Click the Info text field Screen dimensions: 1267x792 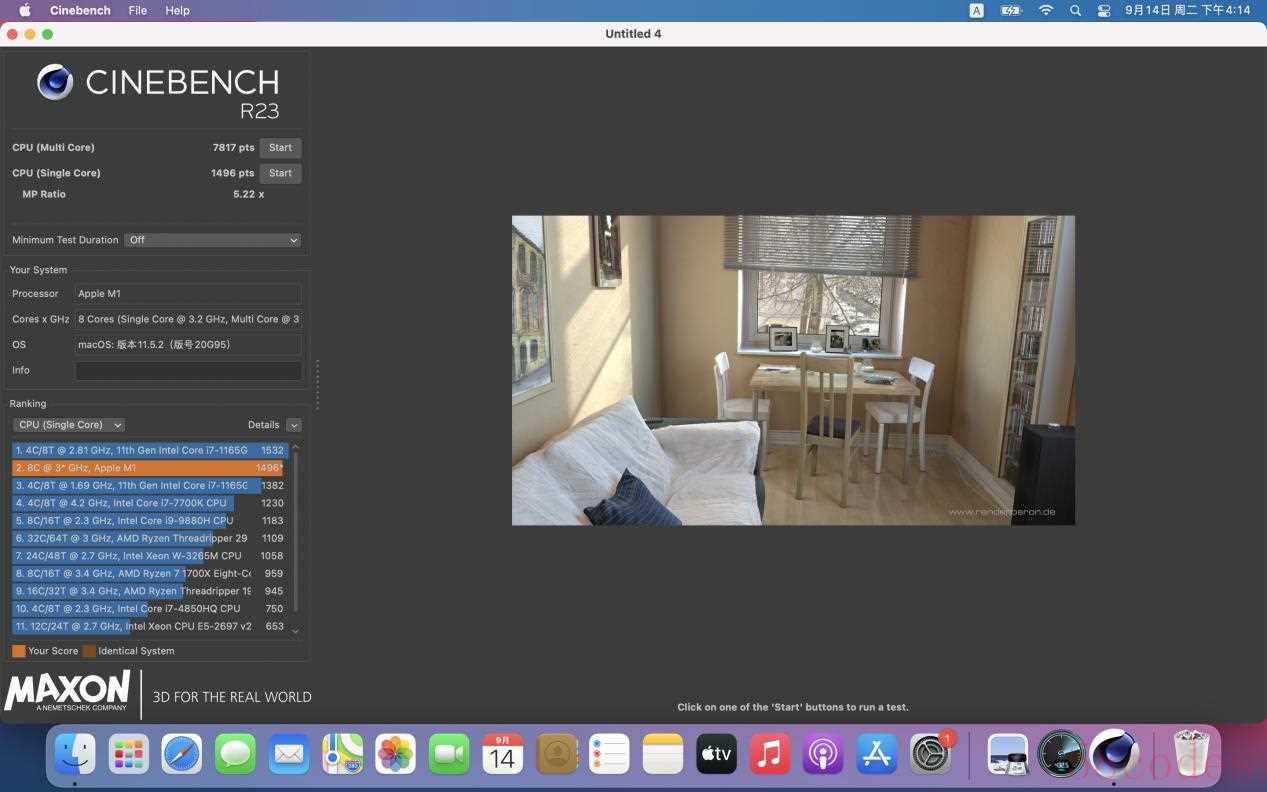188,371
